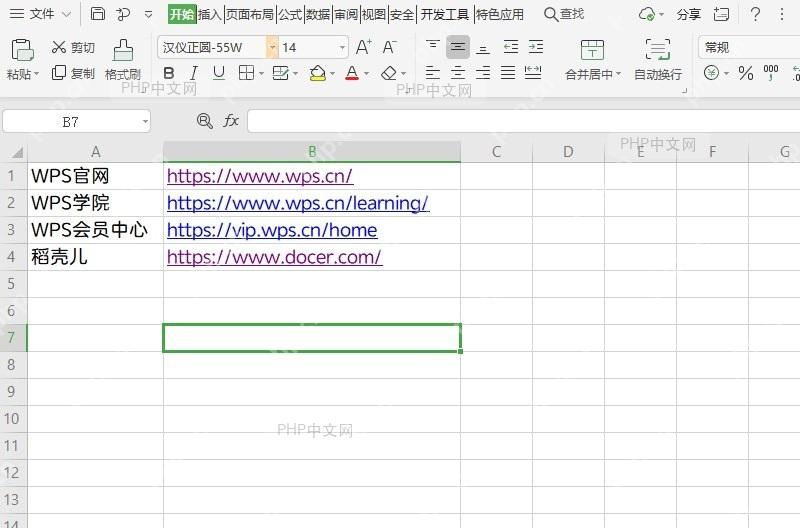Screen dimensions: 800x528
Task: Click the 复制 copy button
Action: (x=73, y=73)
